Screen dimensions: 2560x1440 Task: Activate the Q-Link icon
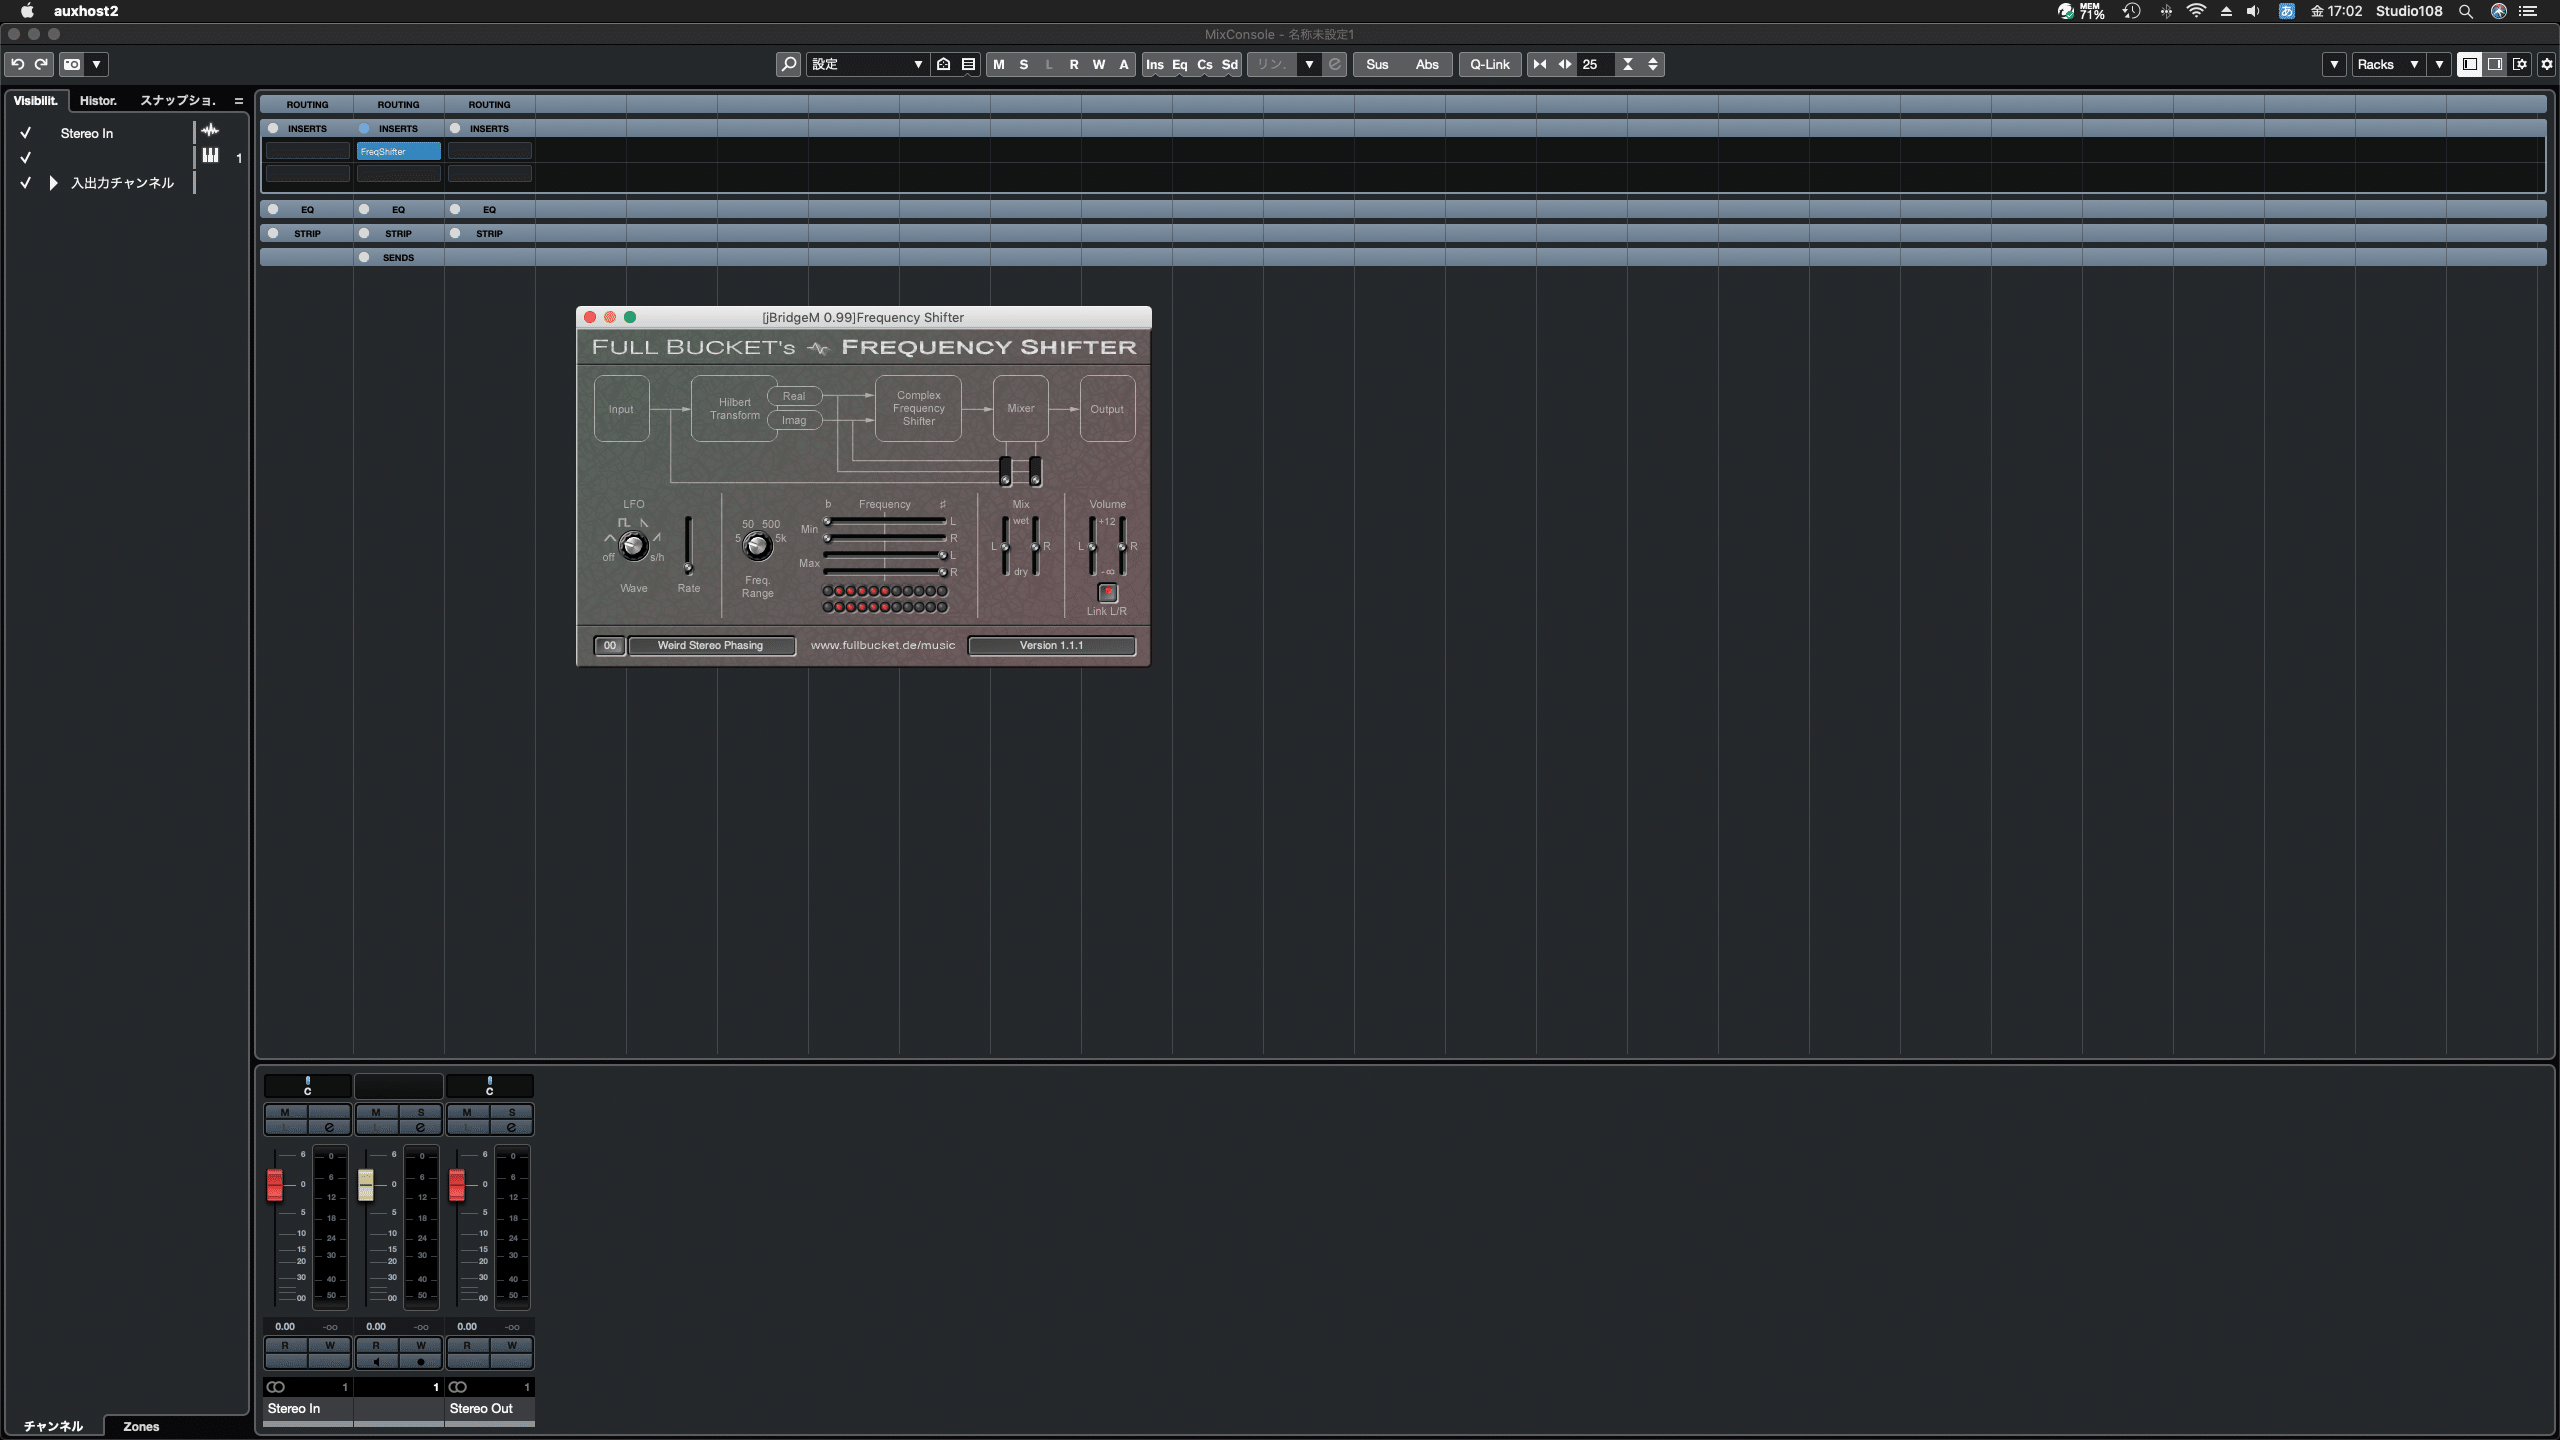pyautogui.click(x=1489, y=64)
